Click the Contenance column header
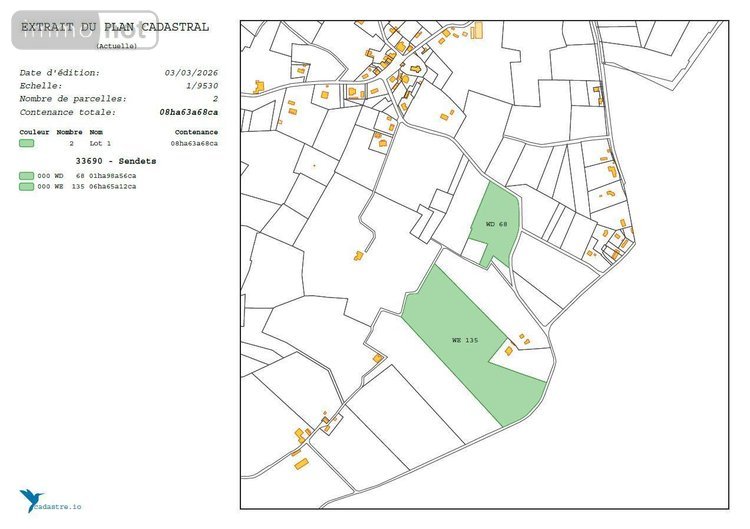The width and height of the screenshot is (750, 529). pyautogui.click(x=196, y=132)
